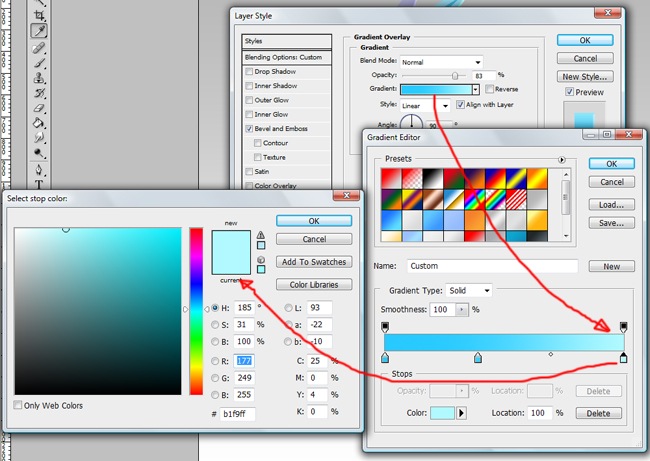Open the Blend Mode dropdown
Viewport: 650px width, 461px height.
point(441,61)
